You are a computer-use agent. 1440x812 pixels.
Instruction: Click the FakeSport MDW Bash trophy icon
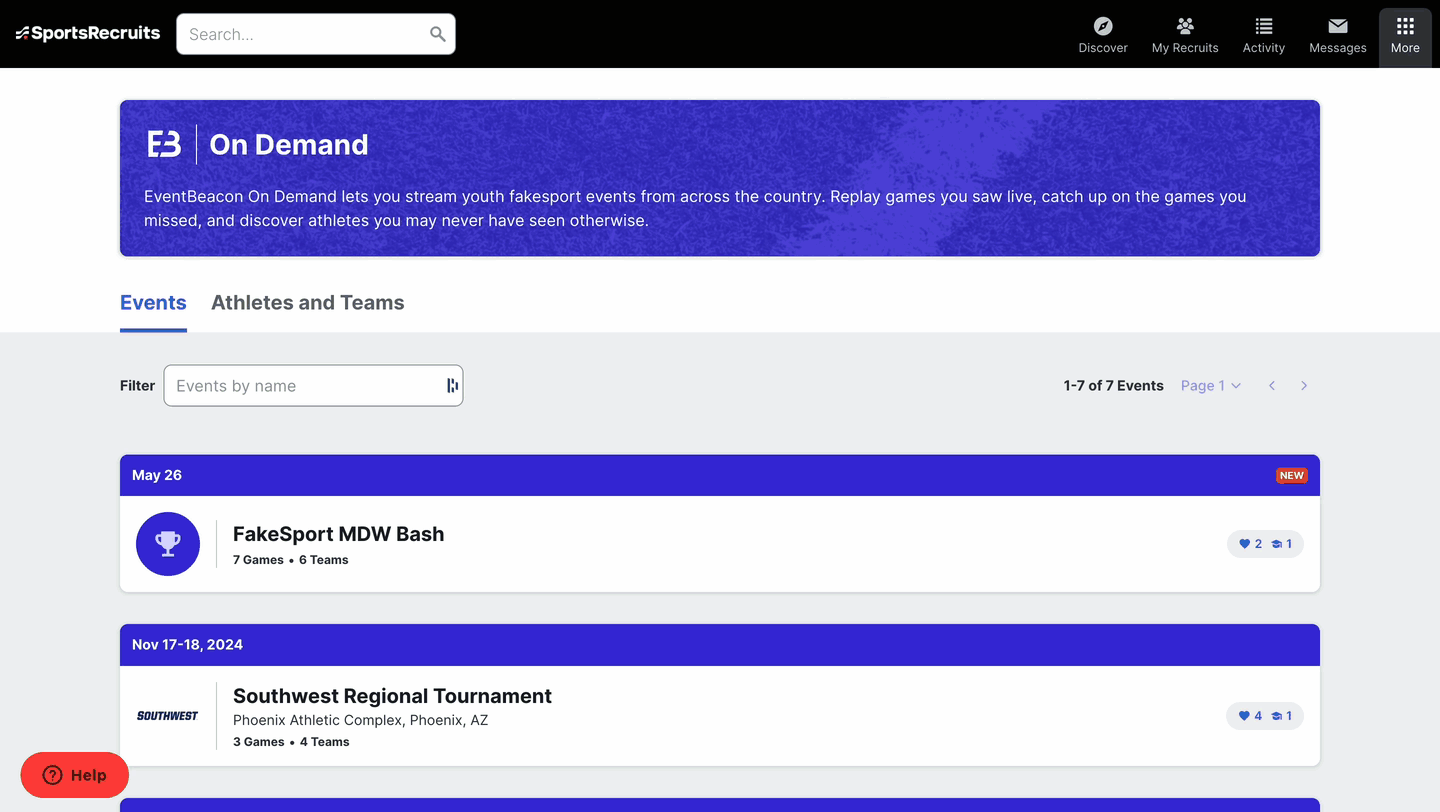point(168,544)
